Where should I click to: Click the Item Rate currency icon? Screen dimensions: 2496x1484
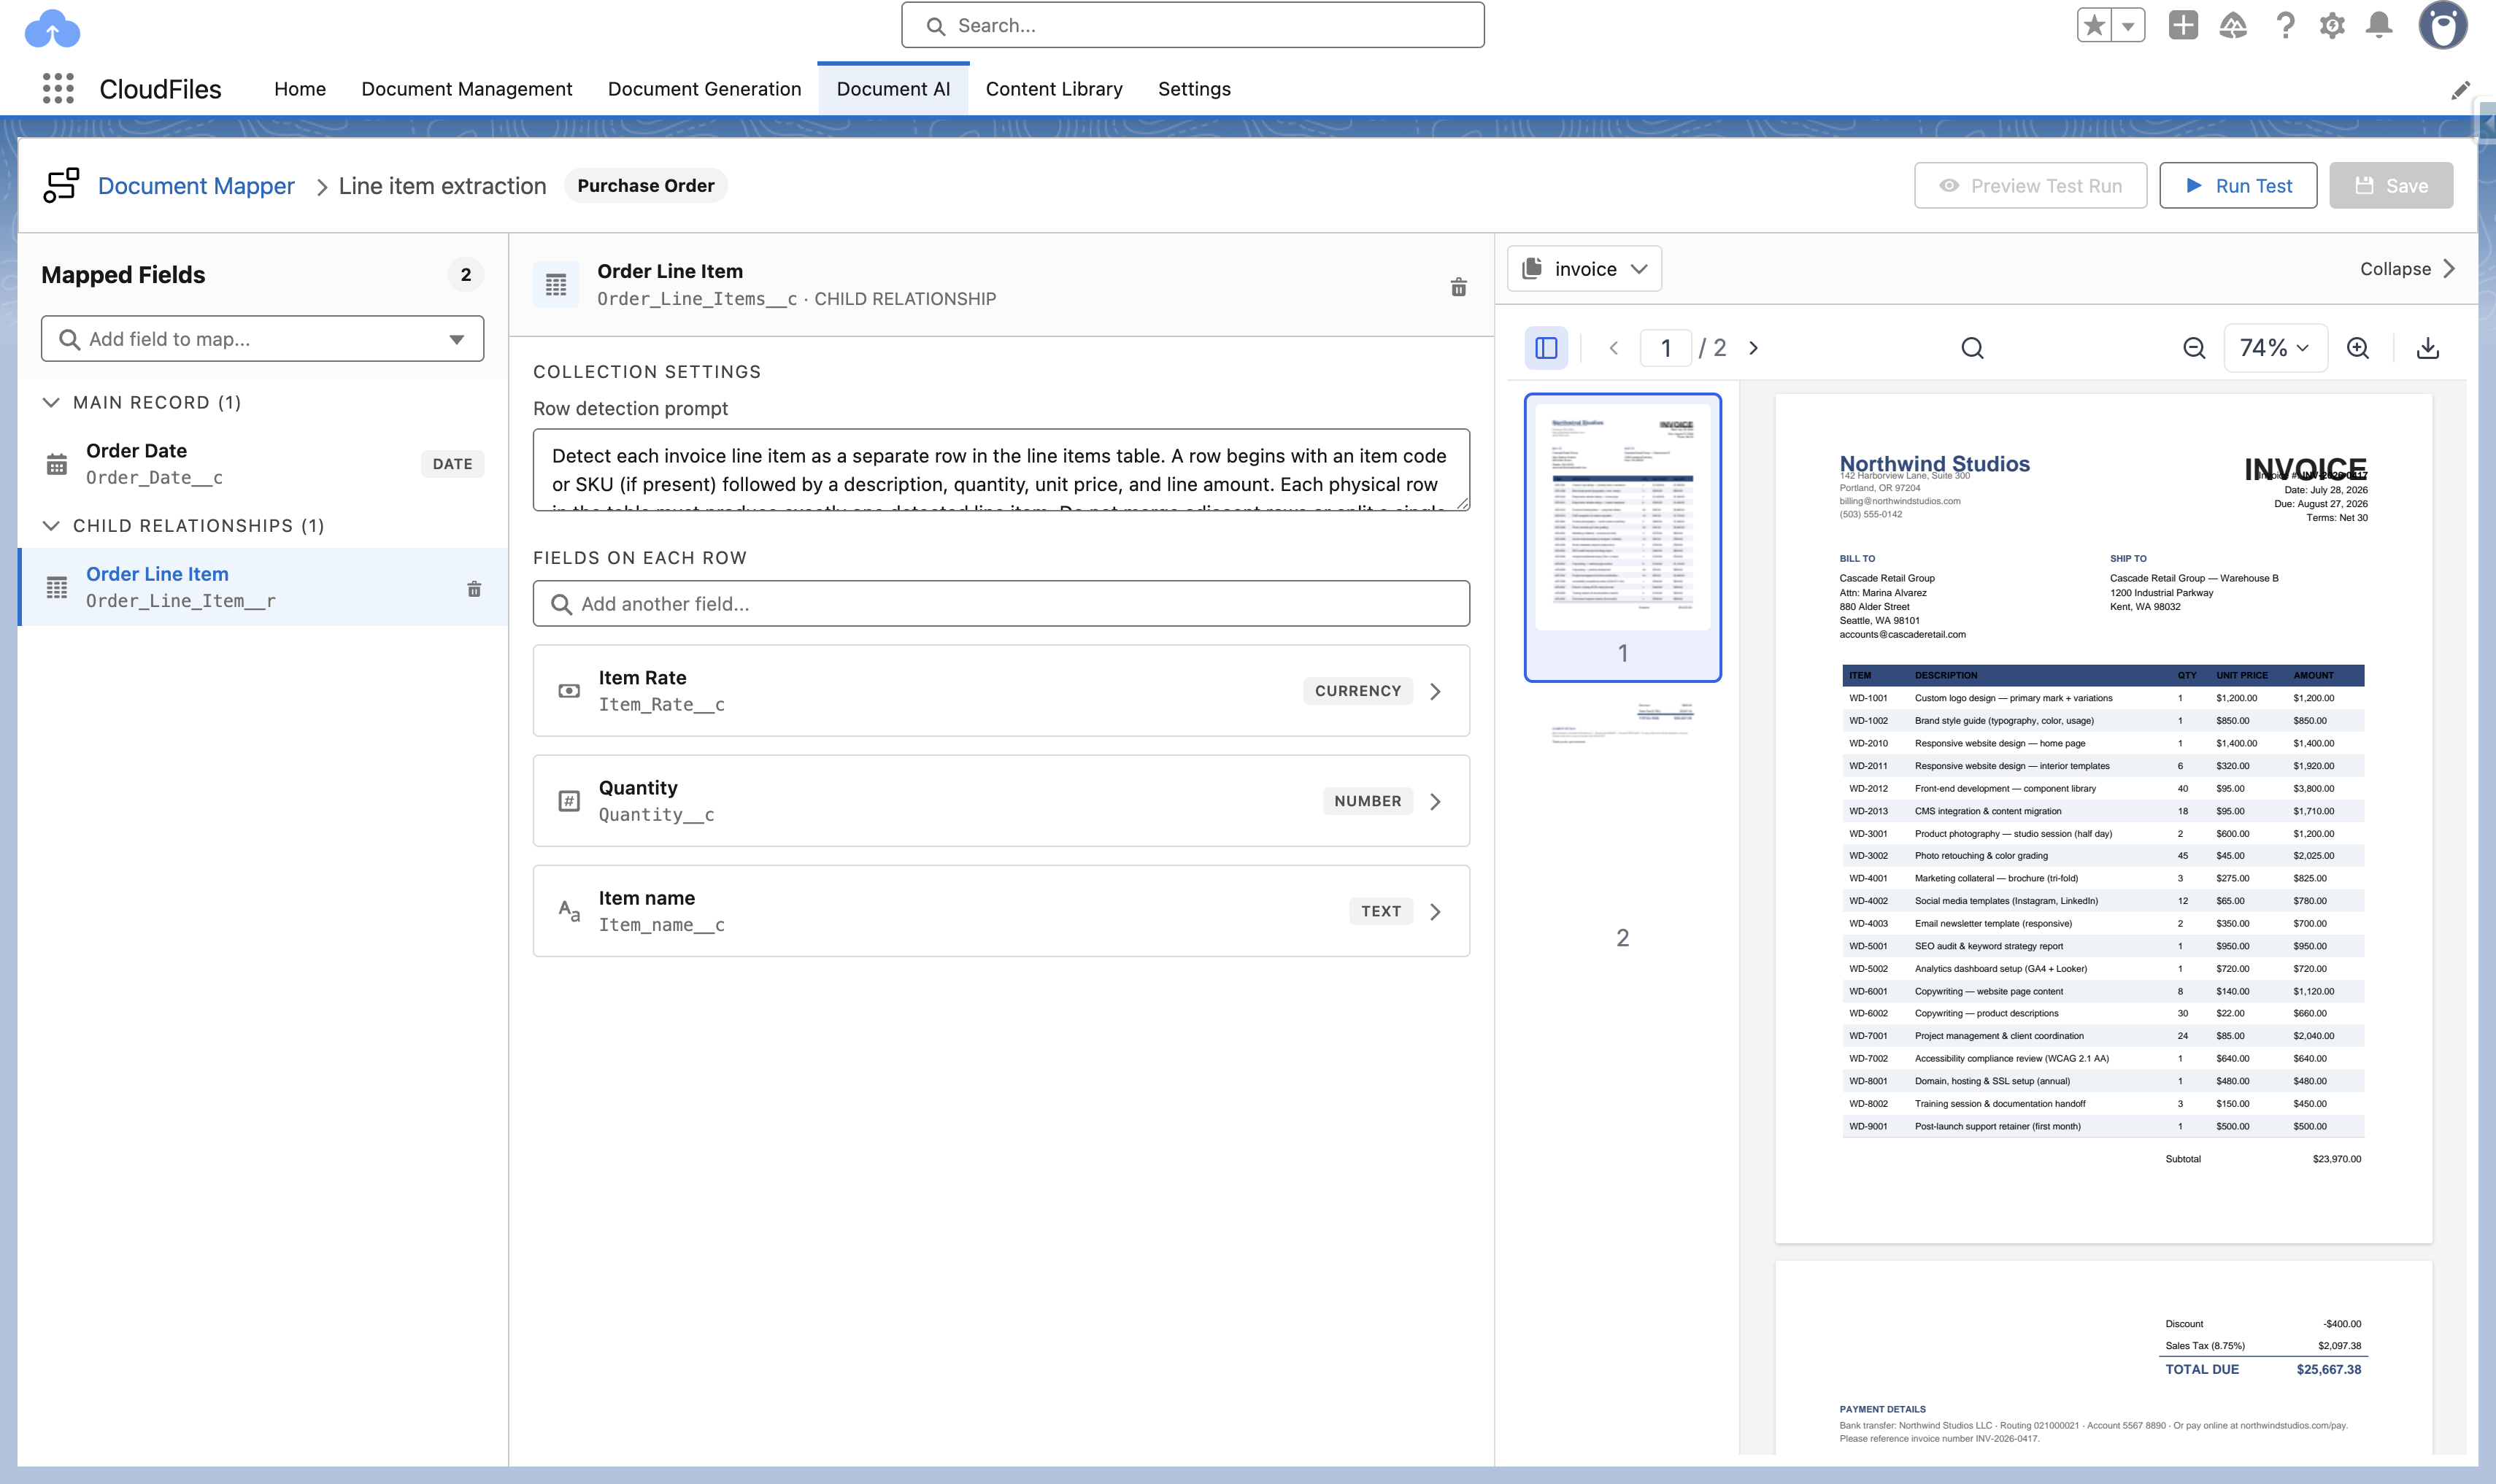click(x=569, y=691)
